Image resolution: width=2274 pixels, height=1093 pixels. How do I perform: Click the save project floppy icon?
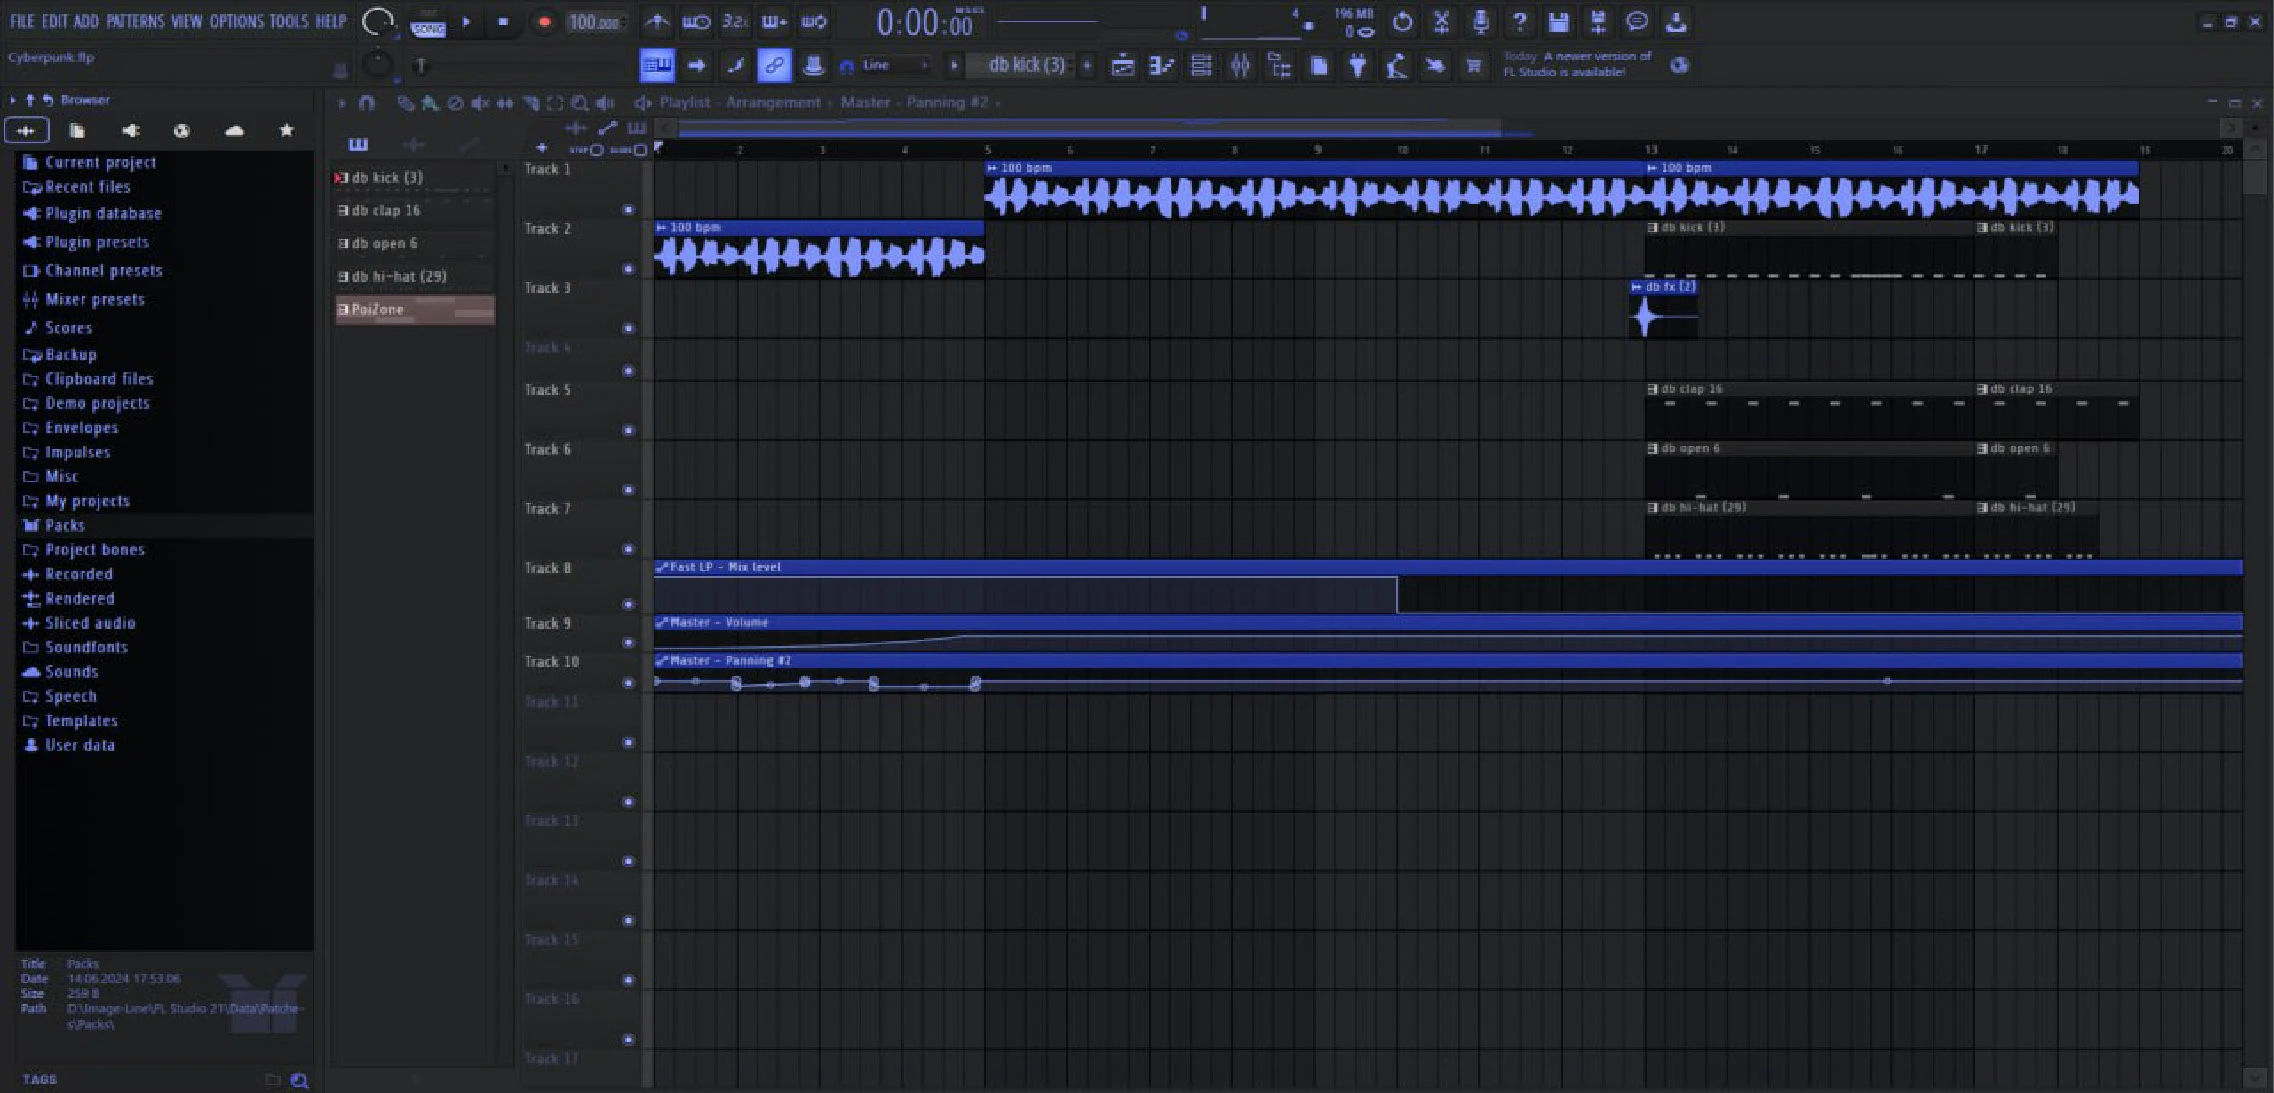coord(1558,22)
